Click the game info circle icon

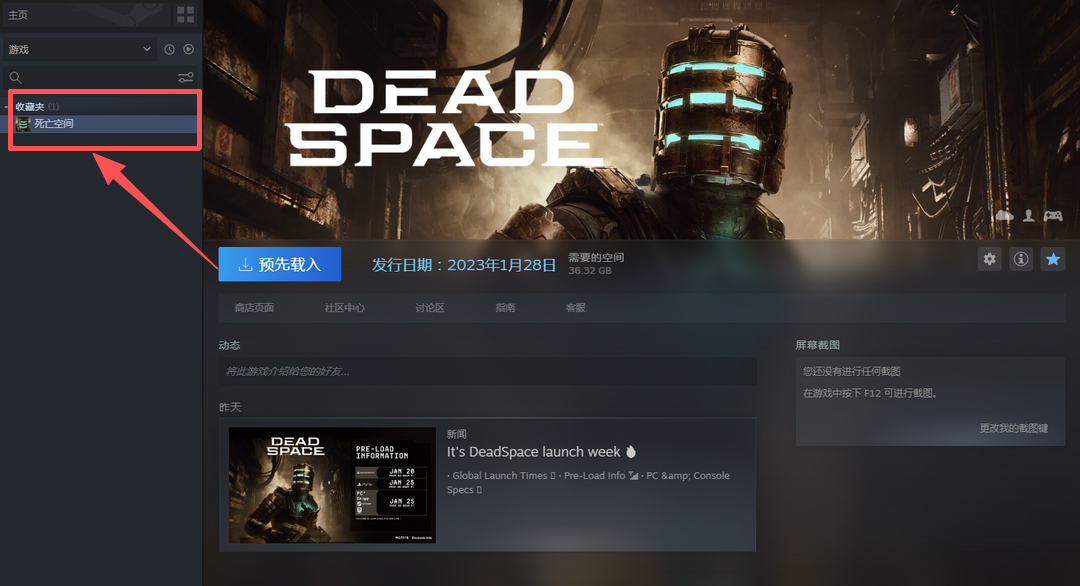(x=1021, y=259)
